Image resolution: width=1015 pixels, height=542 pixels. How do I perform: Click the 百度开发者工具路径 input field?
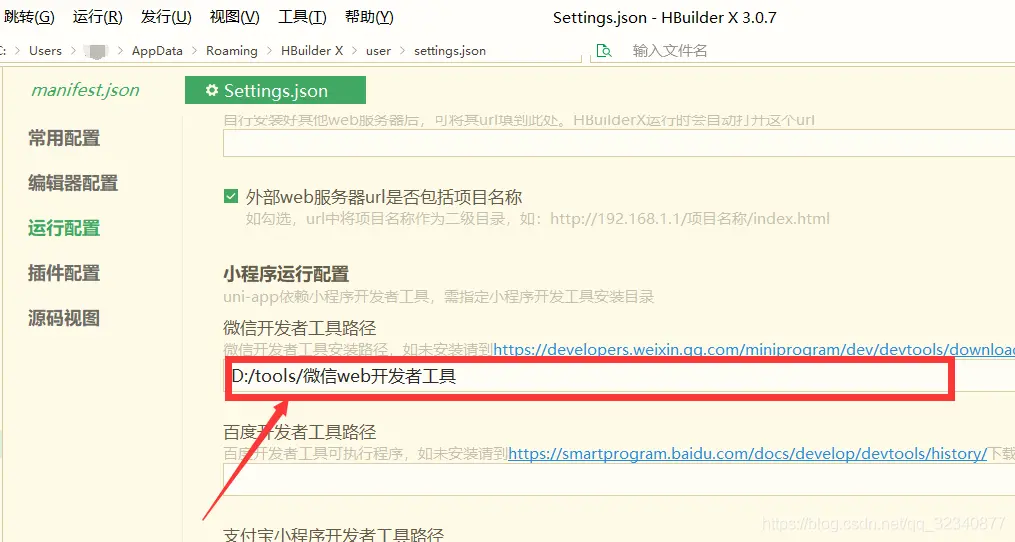tap(619, 480)
